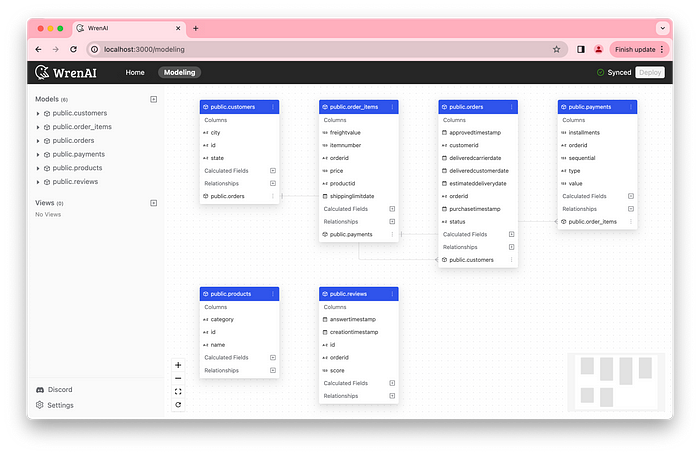Select shippinglimitdate column in order_items card
The image size is (700, 455).
(x=358, y=196)
